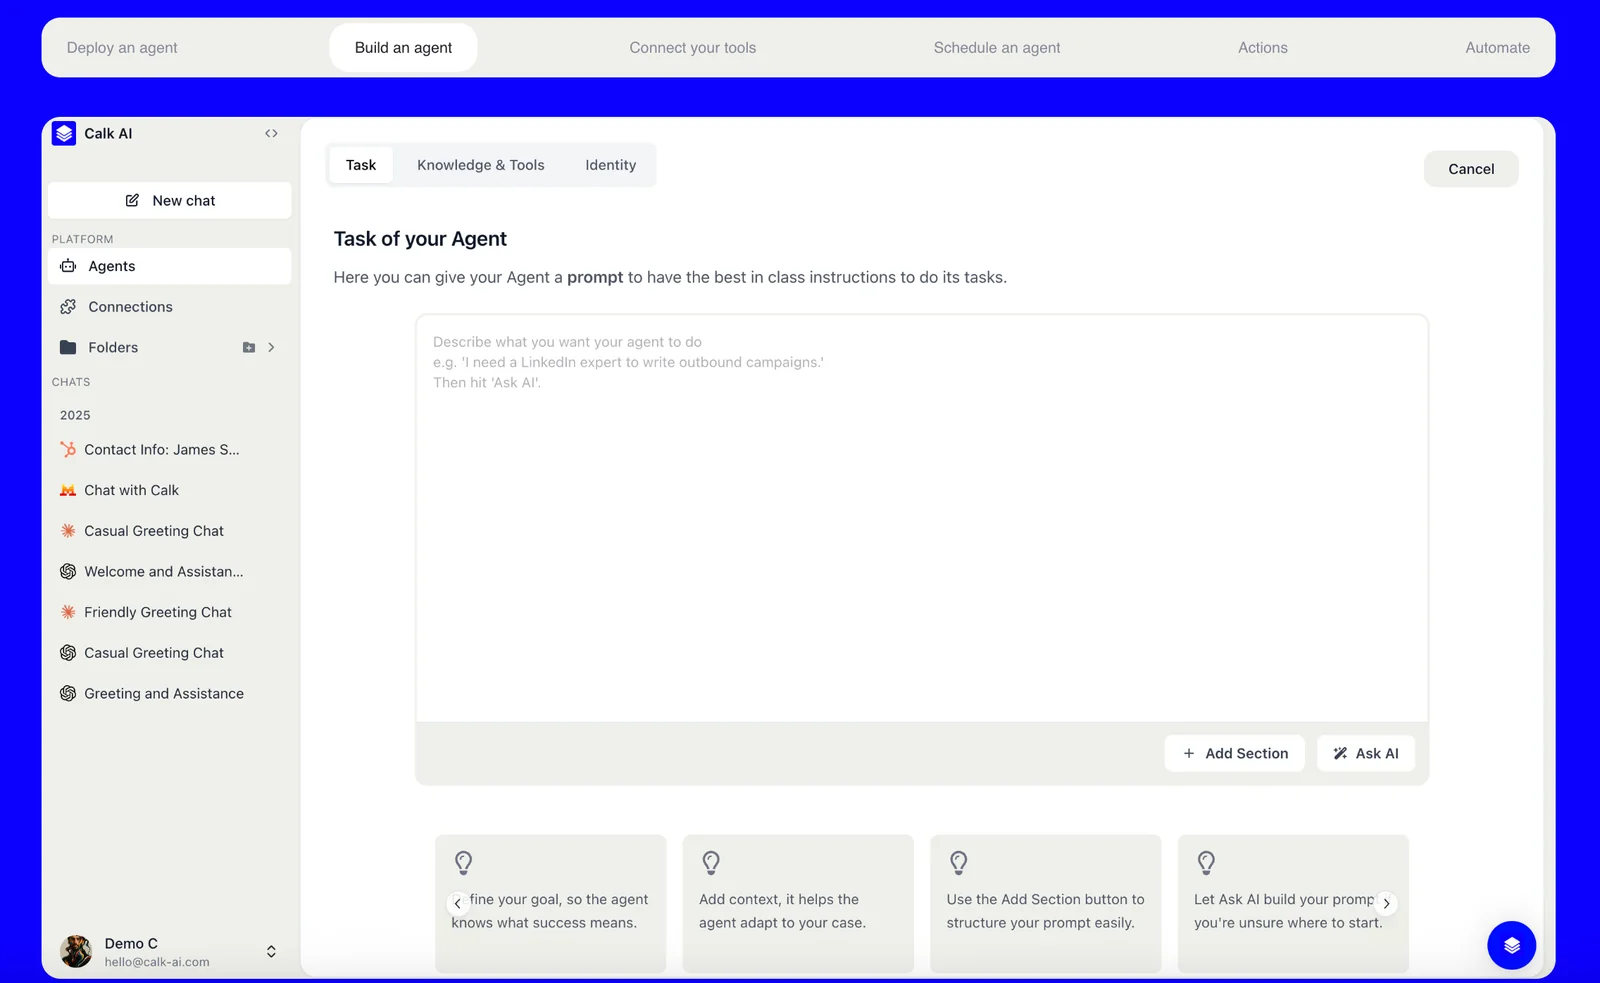Click the floating Calk layers button
This screenshot has width=1600, height=983.
pyautogui.click(x=1511, y=945)
